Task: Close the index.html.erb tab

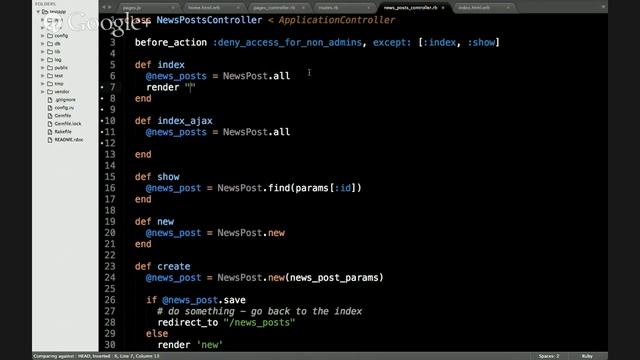Action: coord(508,8)
